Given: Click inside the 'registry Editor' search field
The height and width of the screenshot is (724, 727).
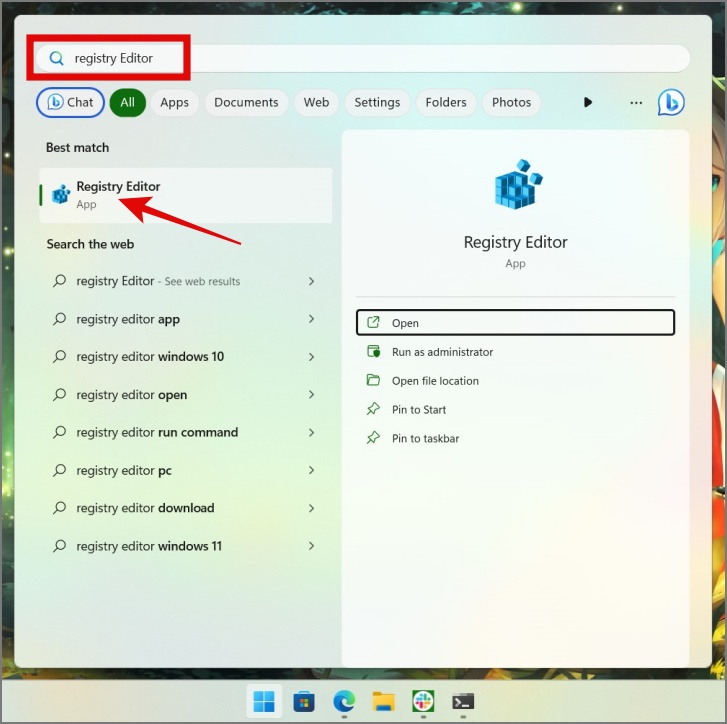Looking at the screenshot, I should [363, 58].
